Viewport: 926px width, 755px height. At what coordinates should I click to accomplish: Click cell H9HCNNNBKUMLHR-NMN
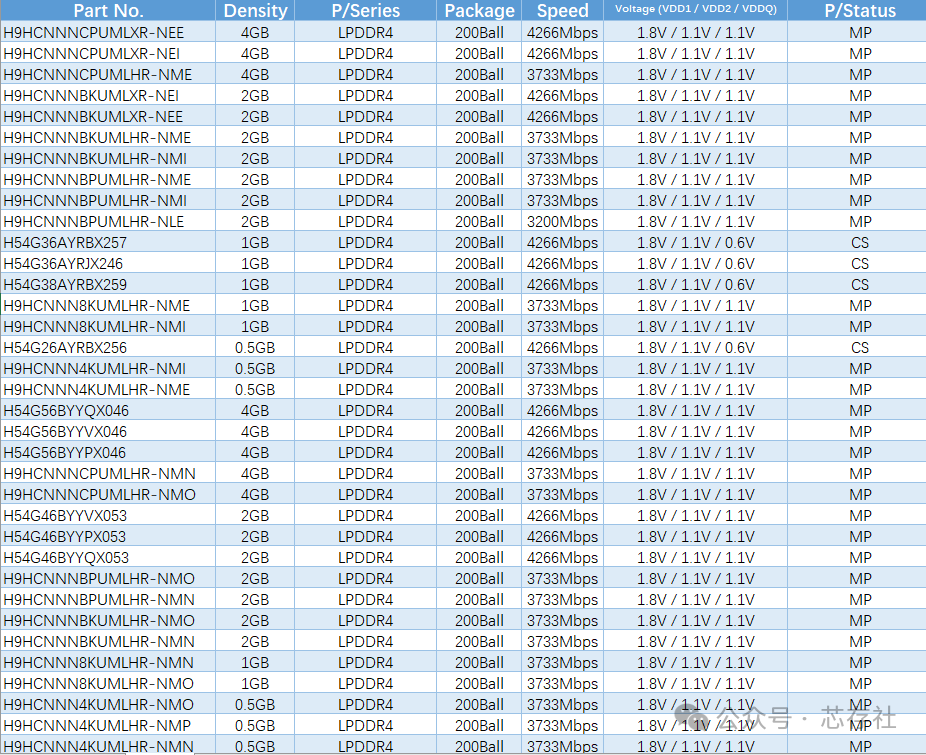108,641
